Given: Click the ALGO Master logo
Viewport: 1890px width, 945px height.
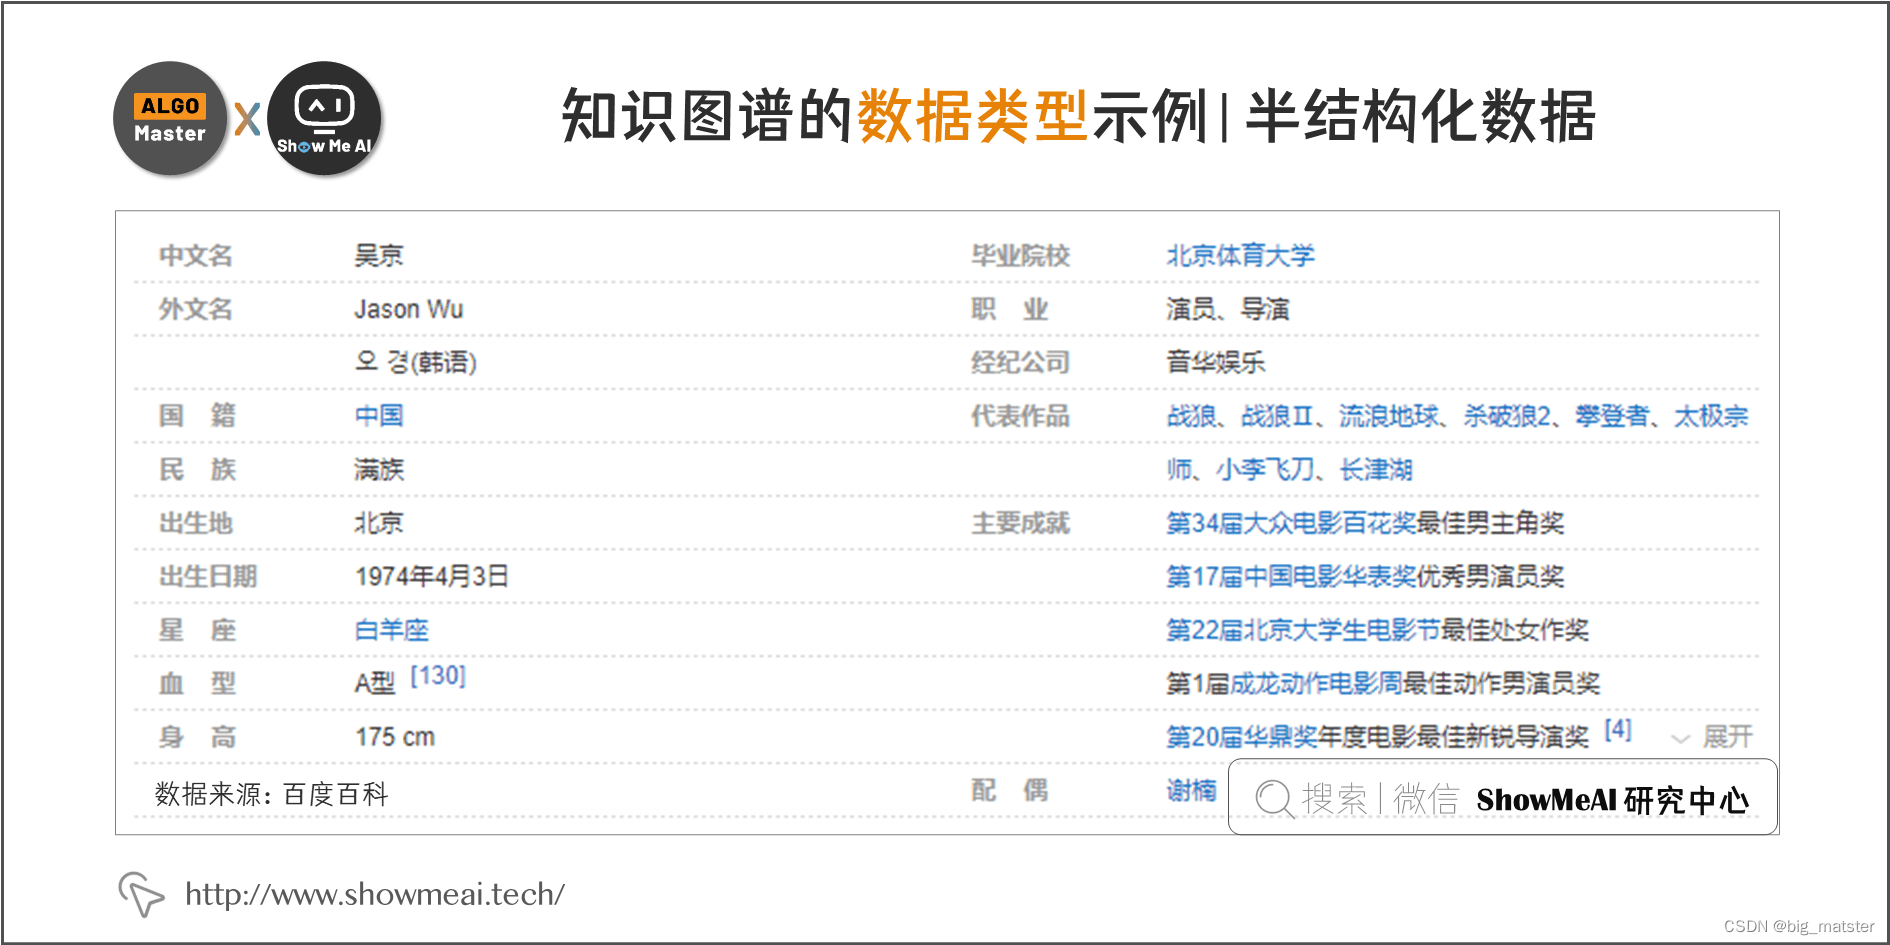Looking at the screenshot, I should 170,118.
